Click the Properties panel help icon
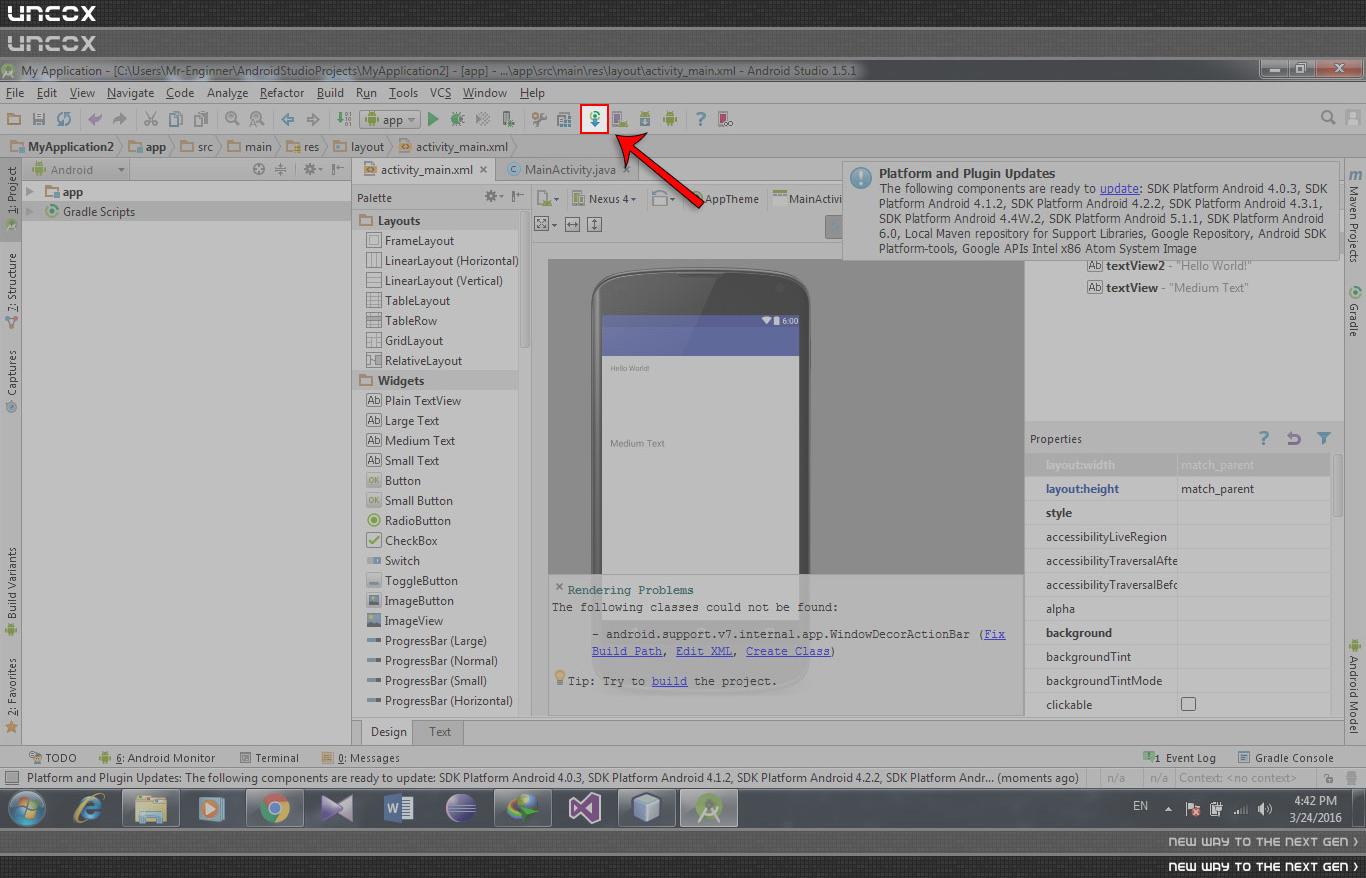 click(1264, 438)
